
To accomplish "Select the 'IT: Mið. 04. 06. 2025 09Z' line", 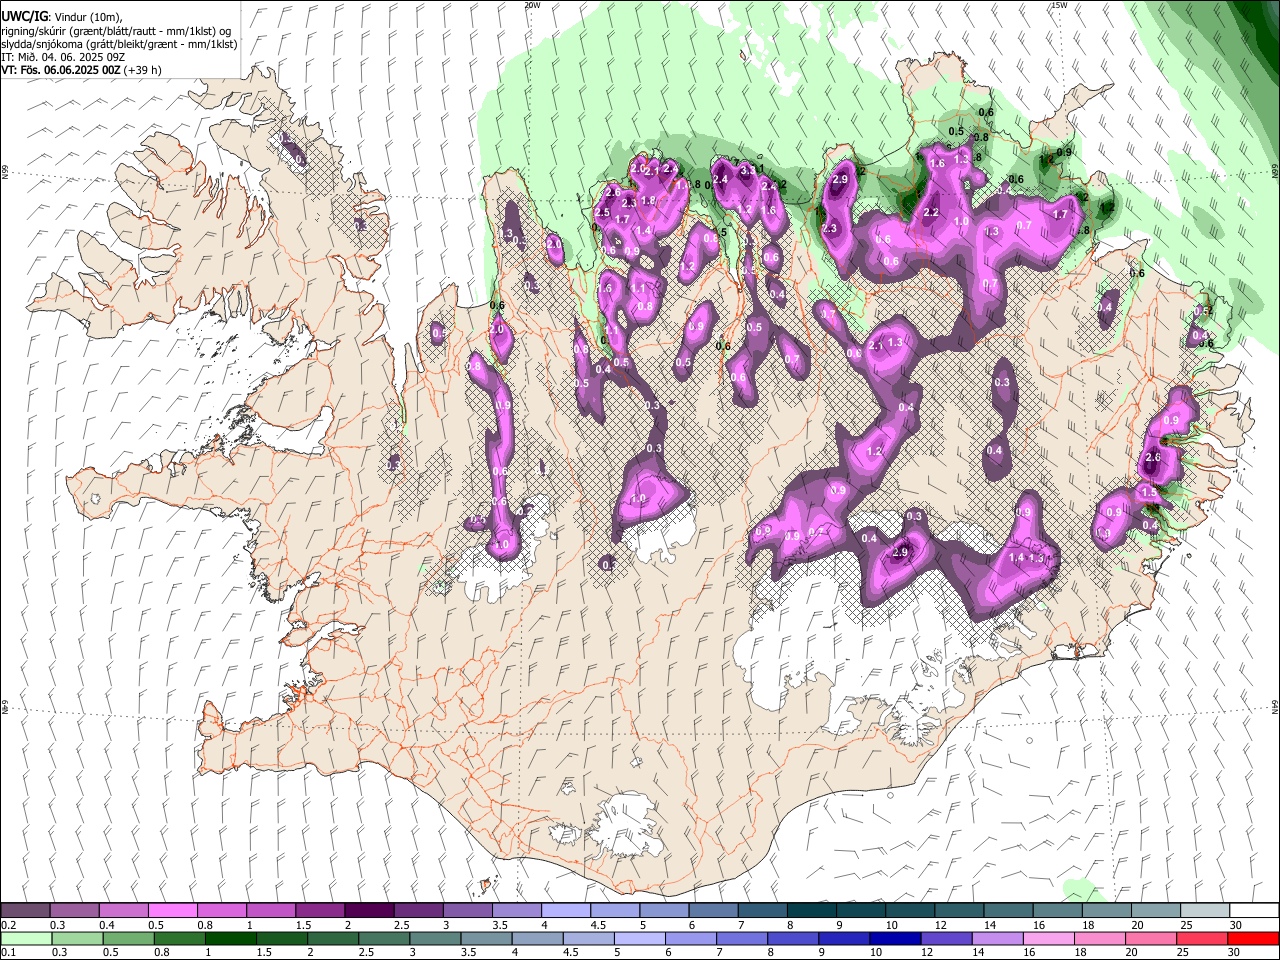I will coord(63,57).
